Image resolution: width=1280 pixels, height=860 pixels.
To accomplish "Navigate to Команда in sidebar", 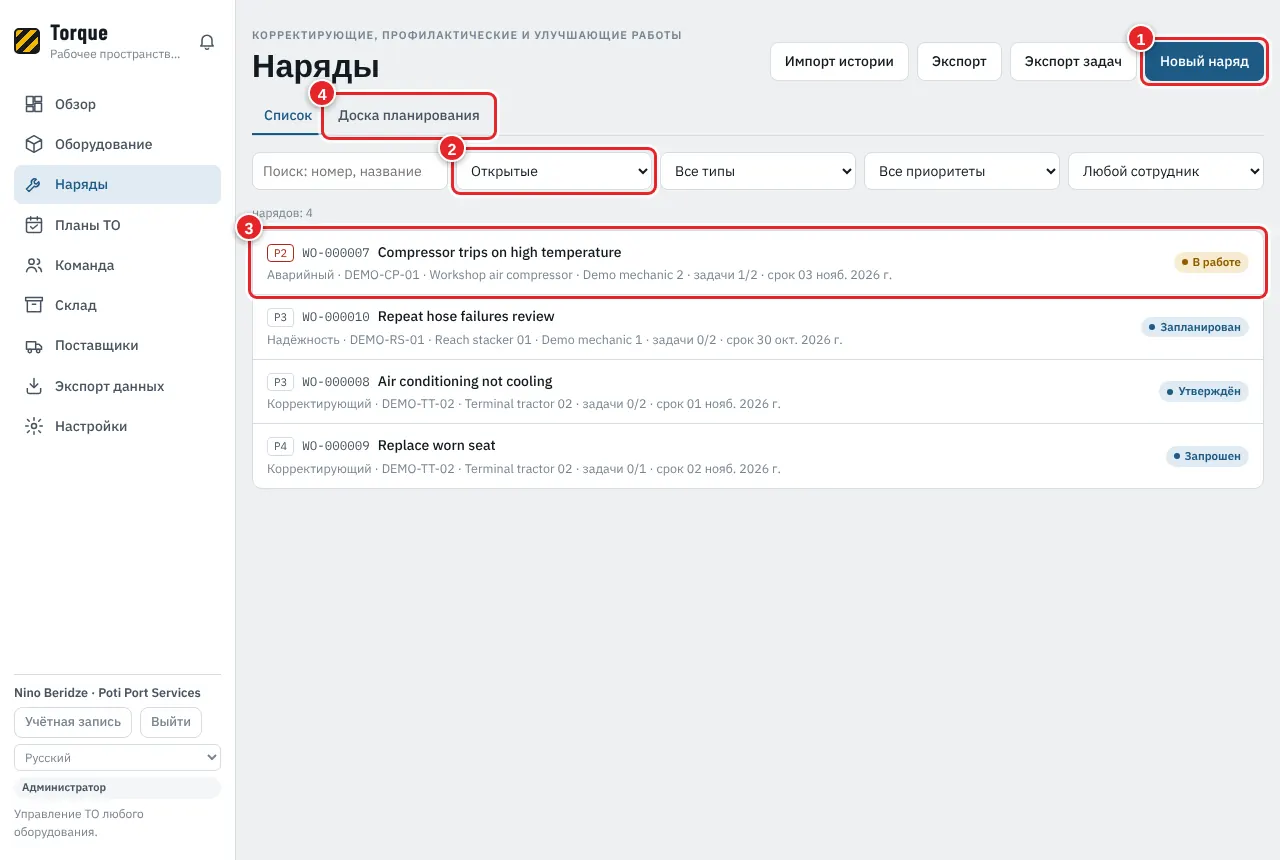I will point(117,265).
